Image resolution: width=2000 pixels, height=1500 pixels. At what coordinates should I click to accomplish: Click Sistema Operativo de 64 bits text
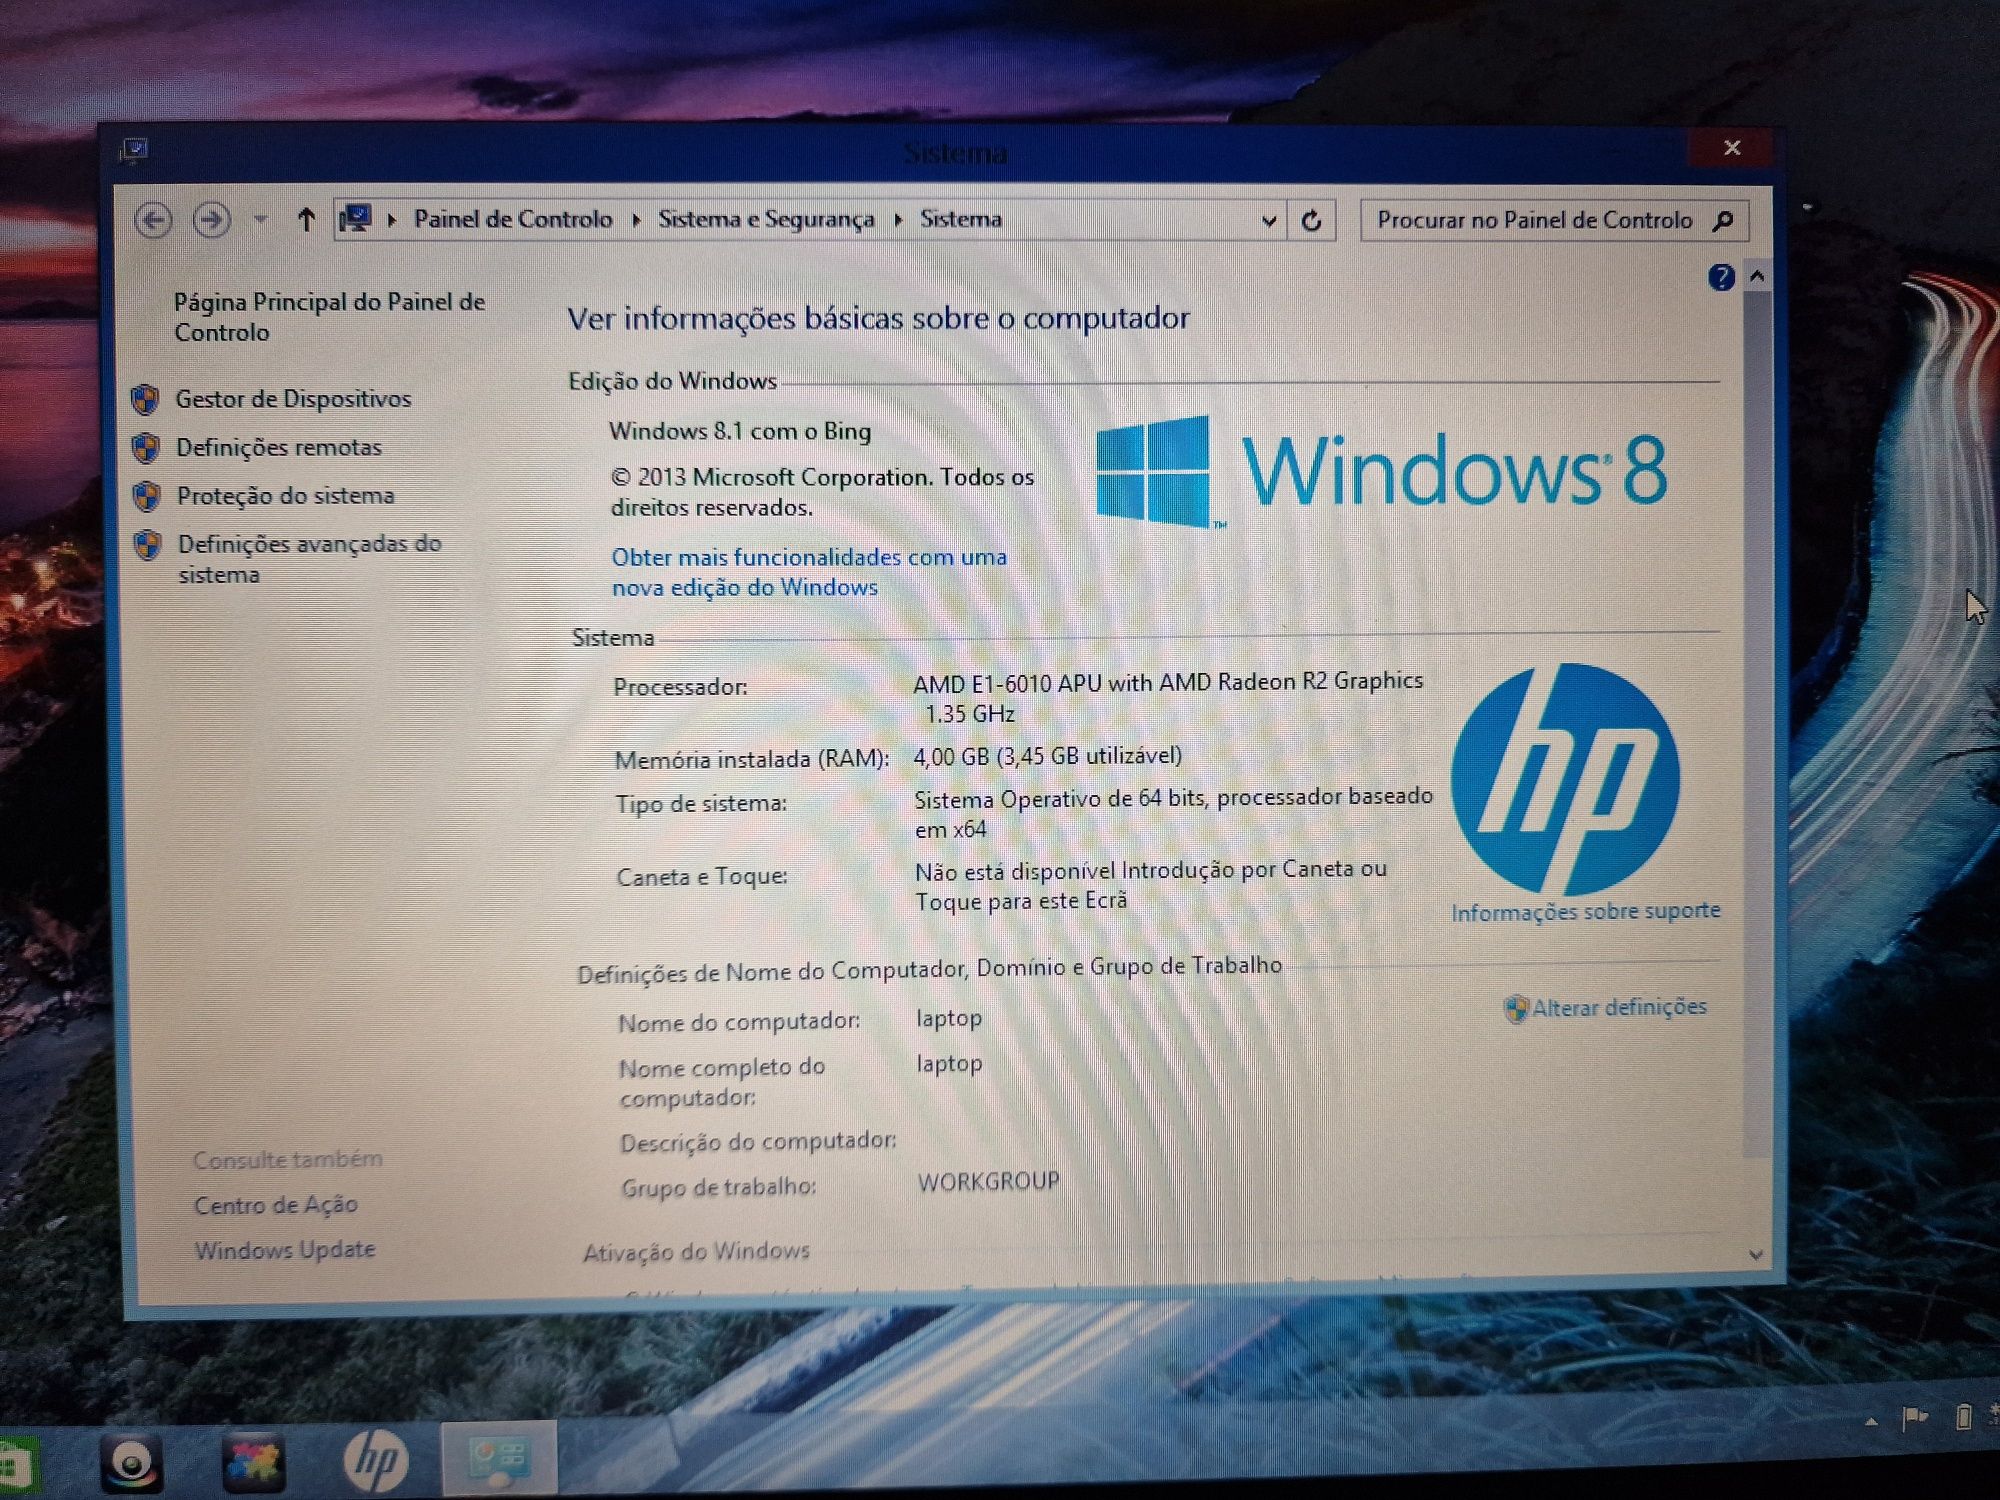point(1173,812)
